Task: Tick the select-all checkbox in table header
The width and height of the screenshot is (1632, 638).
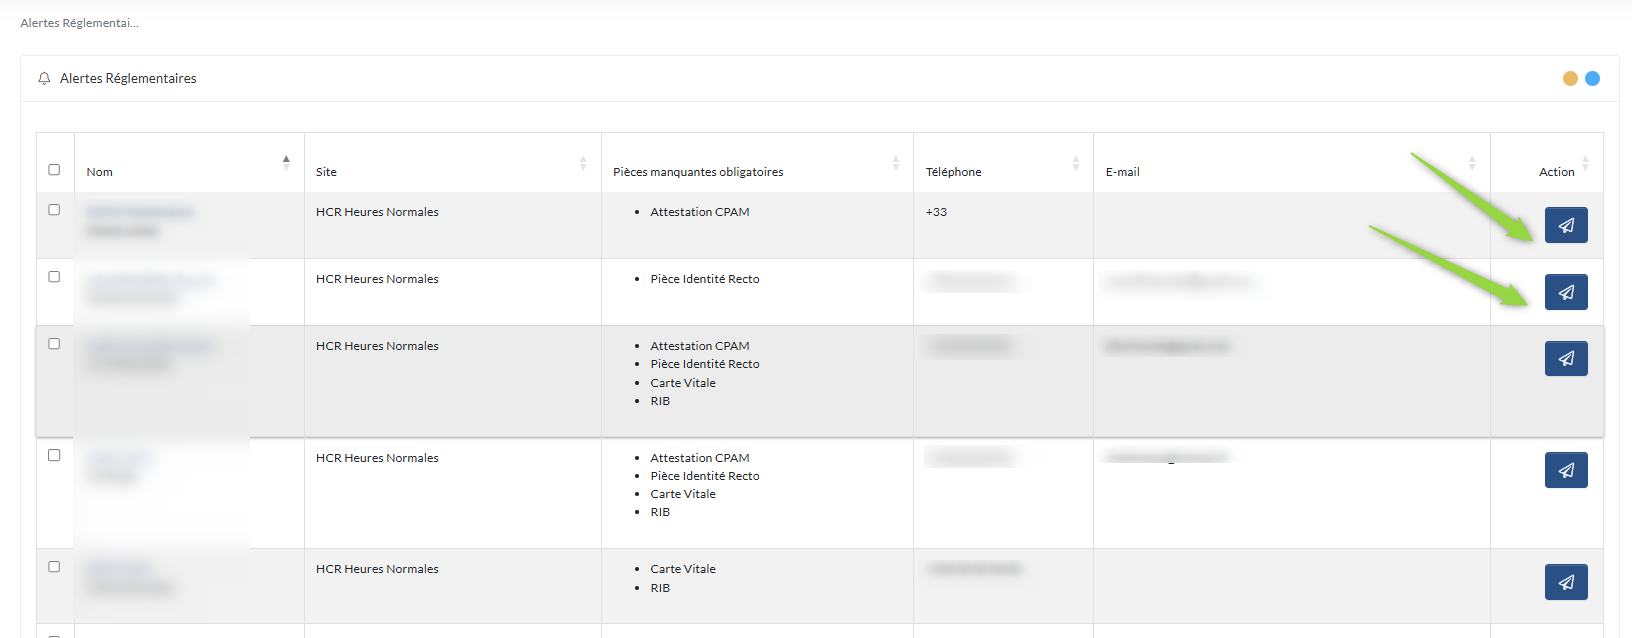Action: [54, 170]
